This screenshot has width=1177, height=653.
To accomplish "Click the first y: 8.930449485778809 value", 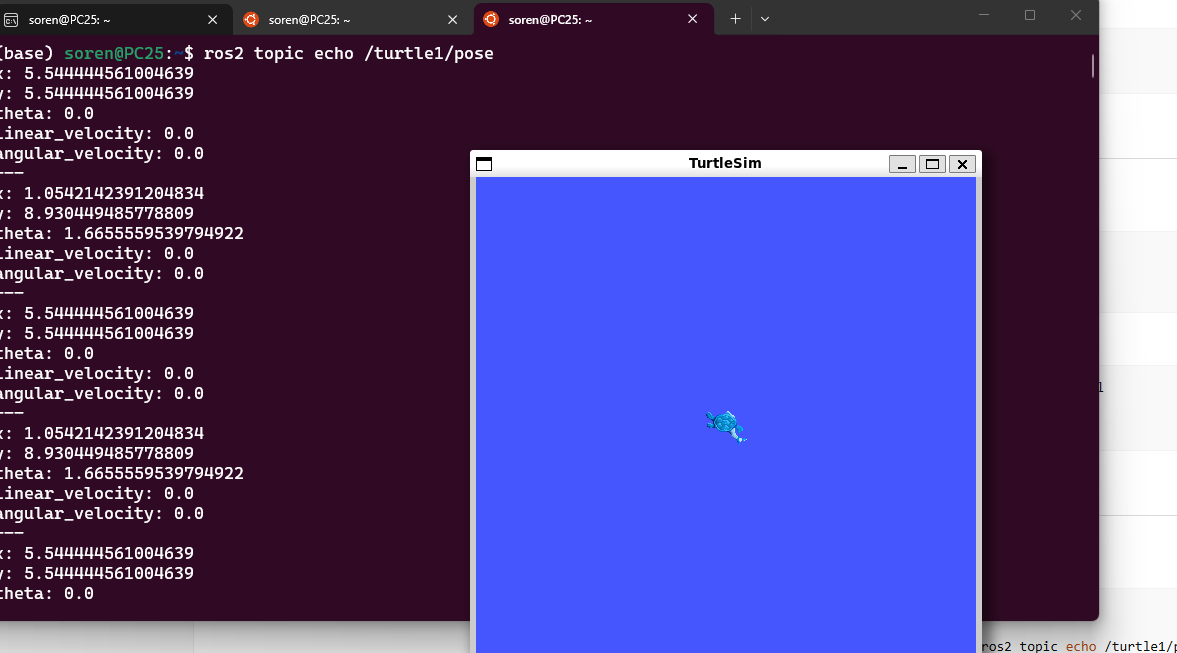I will (108, 213).
